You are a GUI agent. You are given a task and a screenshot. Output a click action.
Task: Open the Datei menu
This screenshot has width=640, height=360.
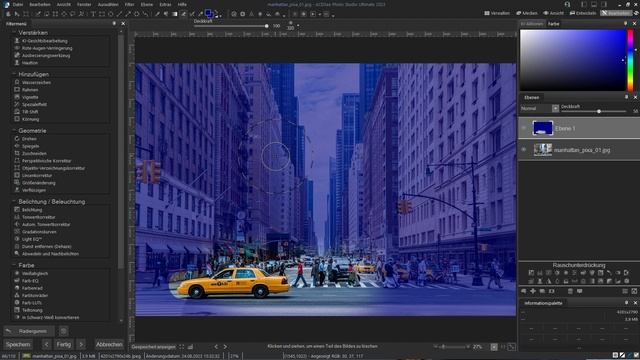click(18, 4)
